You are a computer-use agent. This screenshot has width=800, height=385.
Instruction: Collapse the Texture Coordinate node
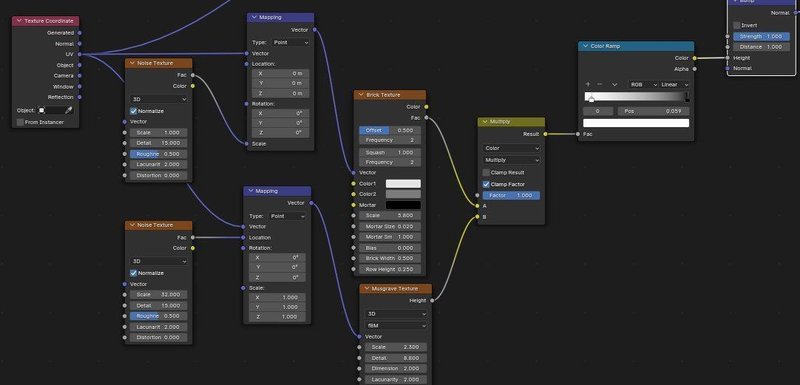[19, 21]
